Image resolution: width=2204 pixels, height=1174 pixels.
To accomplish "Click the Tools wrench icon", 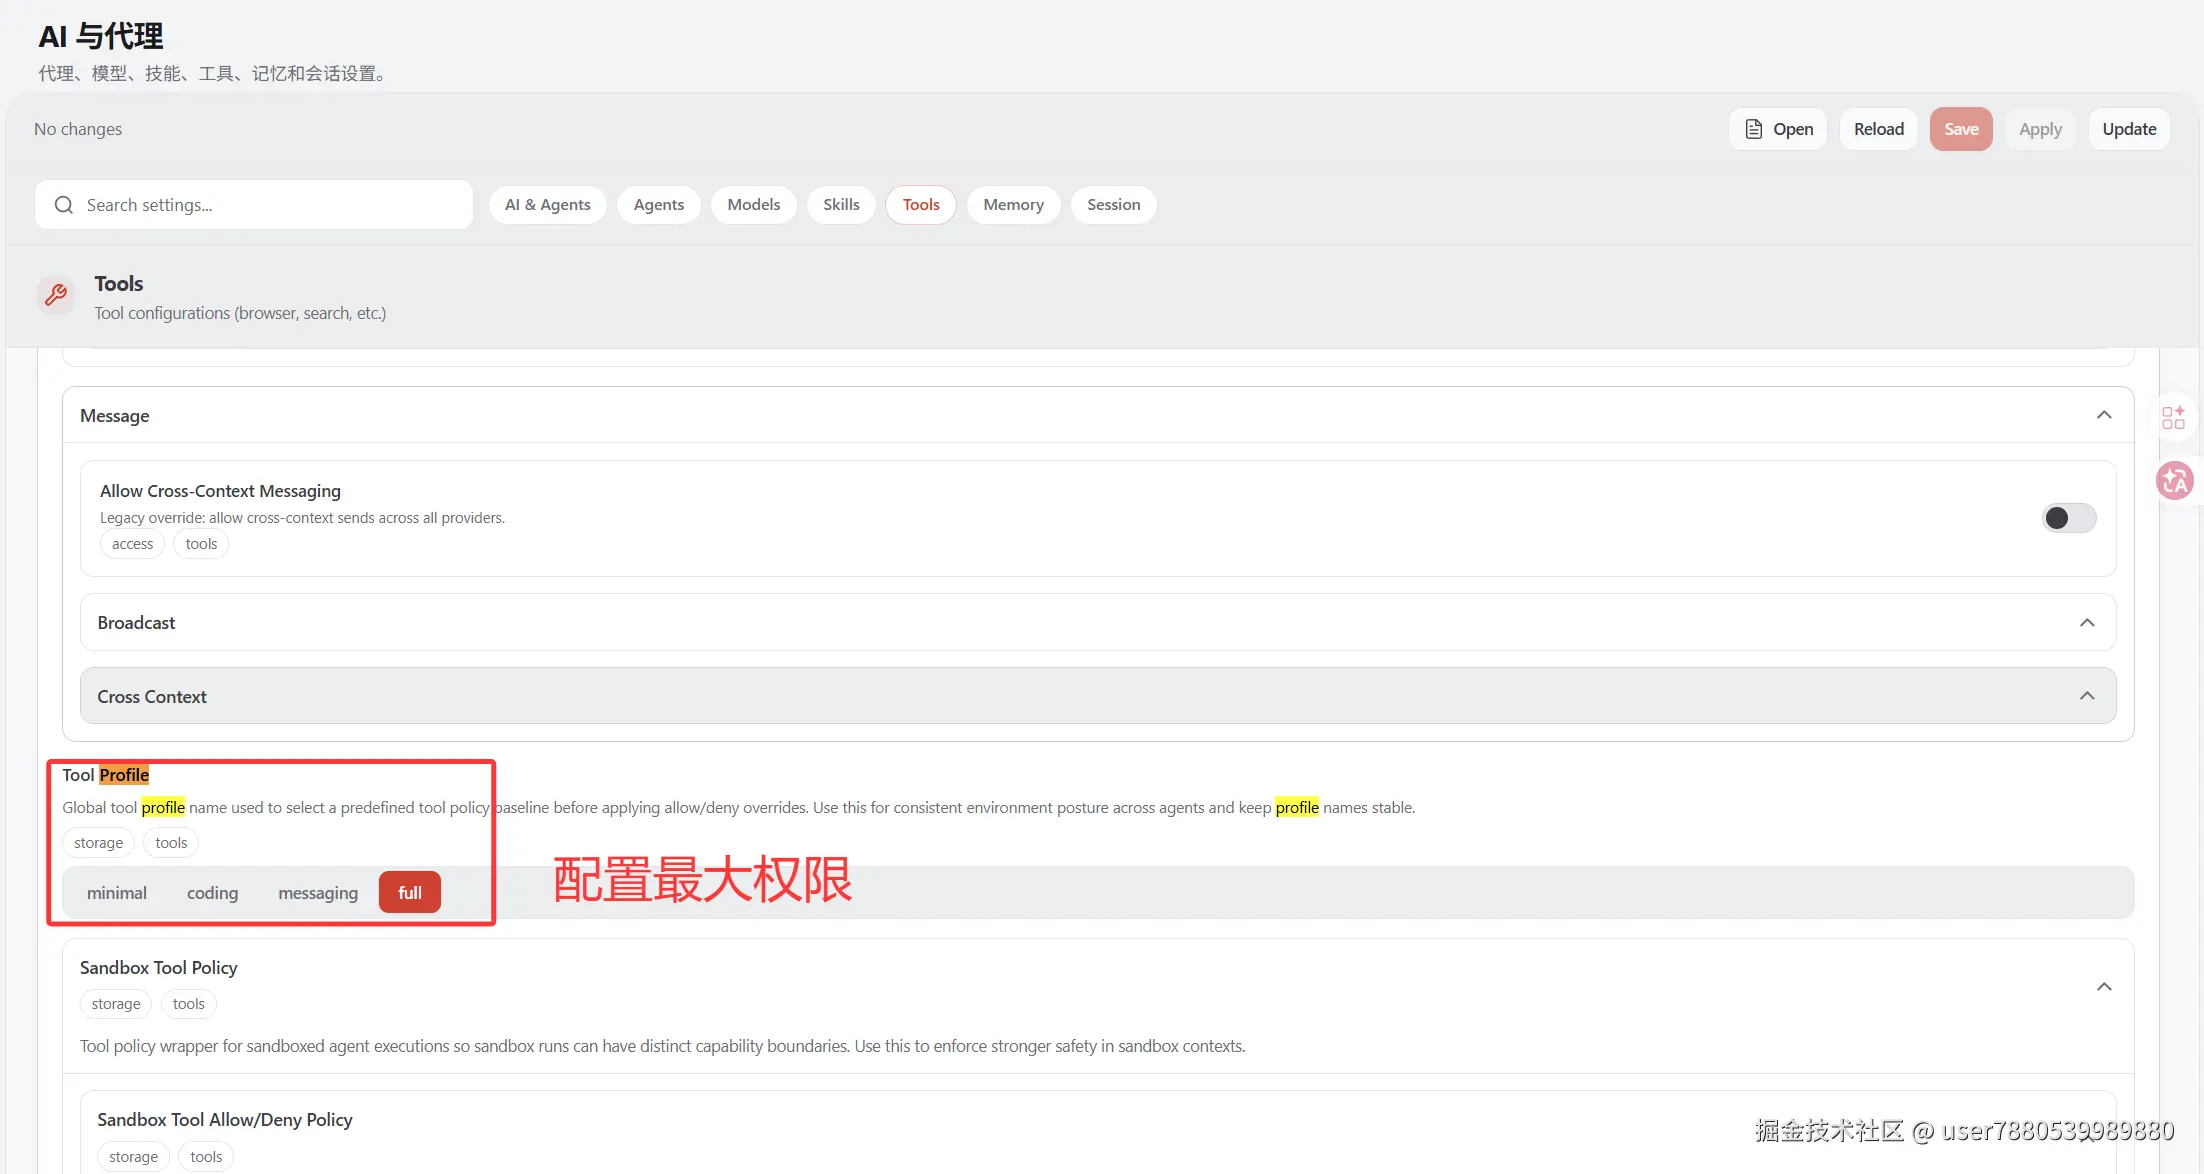I will [x=56, y=295].
